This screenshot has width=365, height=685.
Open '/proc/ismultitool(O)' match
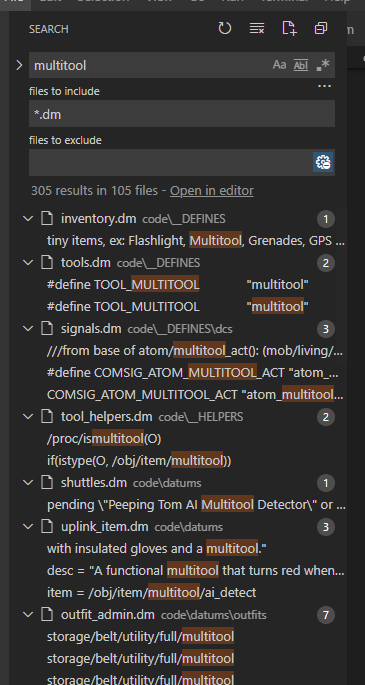[x=104, y=439]
